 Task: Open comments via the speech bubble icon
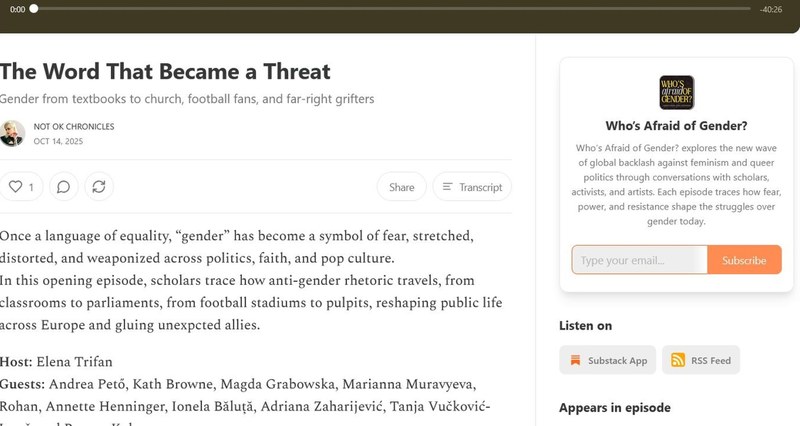[63, 187]
